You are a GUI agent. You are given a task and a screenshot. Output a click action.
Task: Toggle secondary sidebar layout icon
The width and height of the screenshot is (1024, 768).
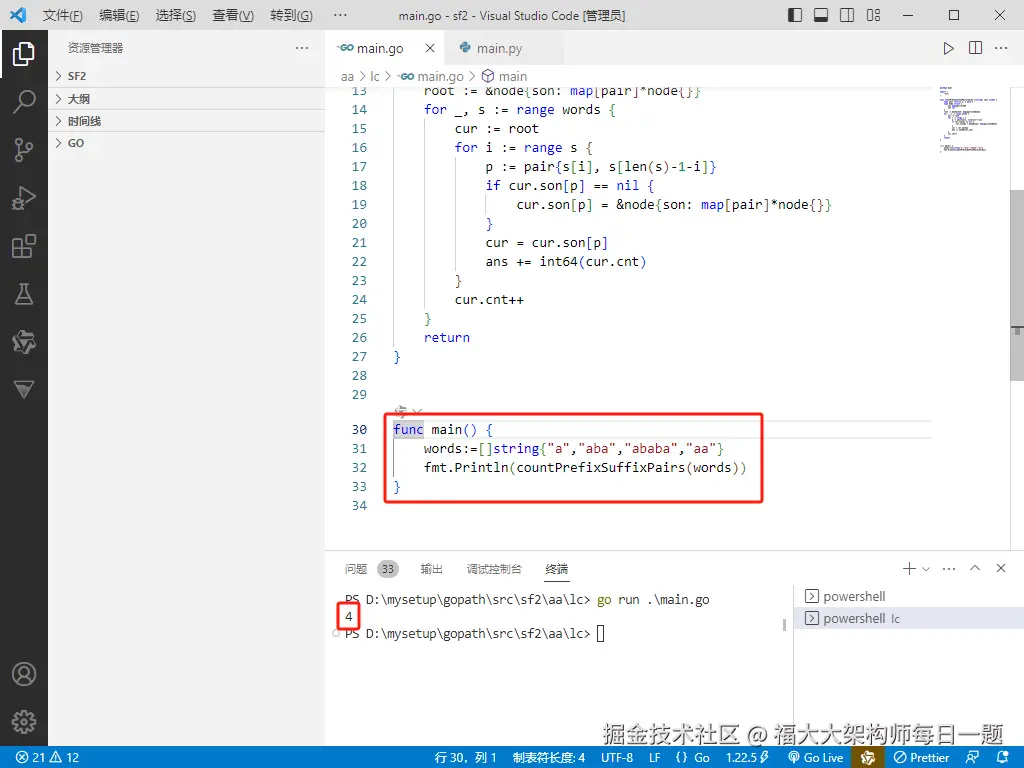click(x=847, y=15)
